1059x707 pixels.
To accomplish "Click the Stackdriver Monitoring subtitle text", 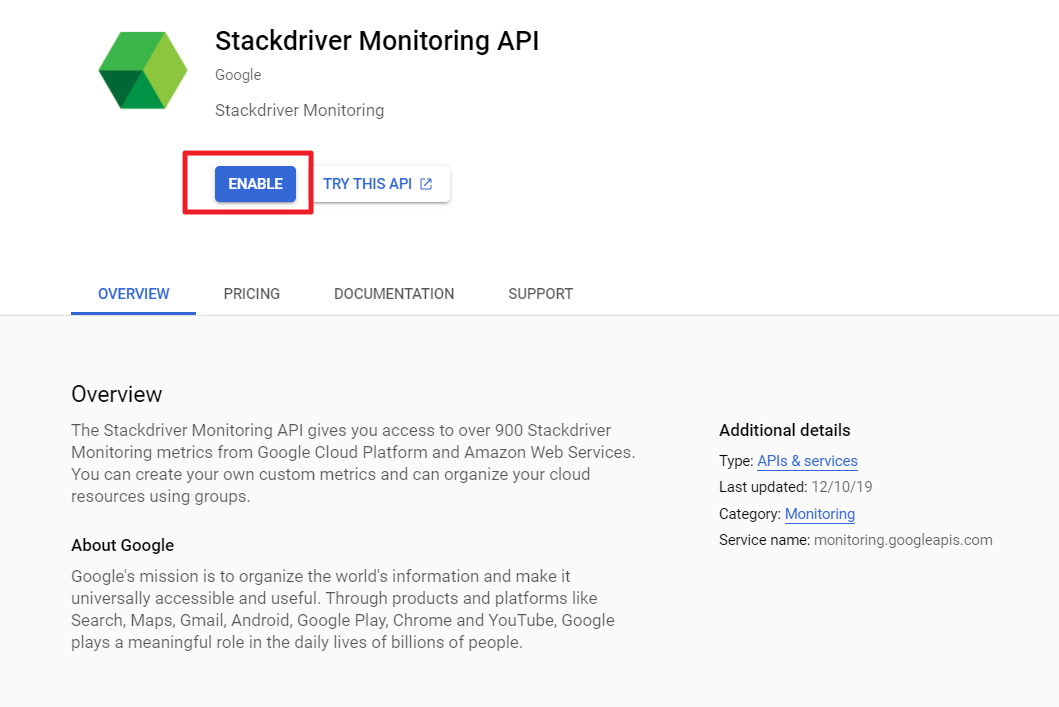I will [299, 110].
